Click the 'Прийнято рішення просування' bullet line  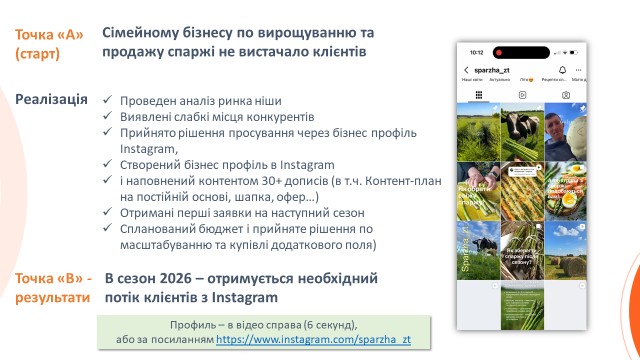pyautogui.click(x=268, y=141)
